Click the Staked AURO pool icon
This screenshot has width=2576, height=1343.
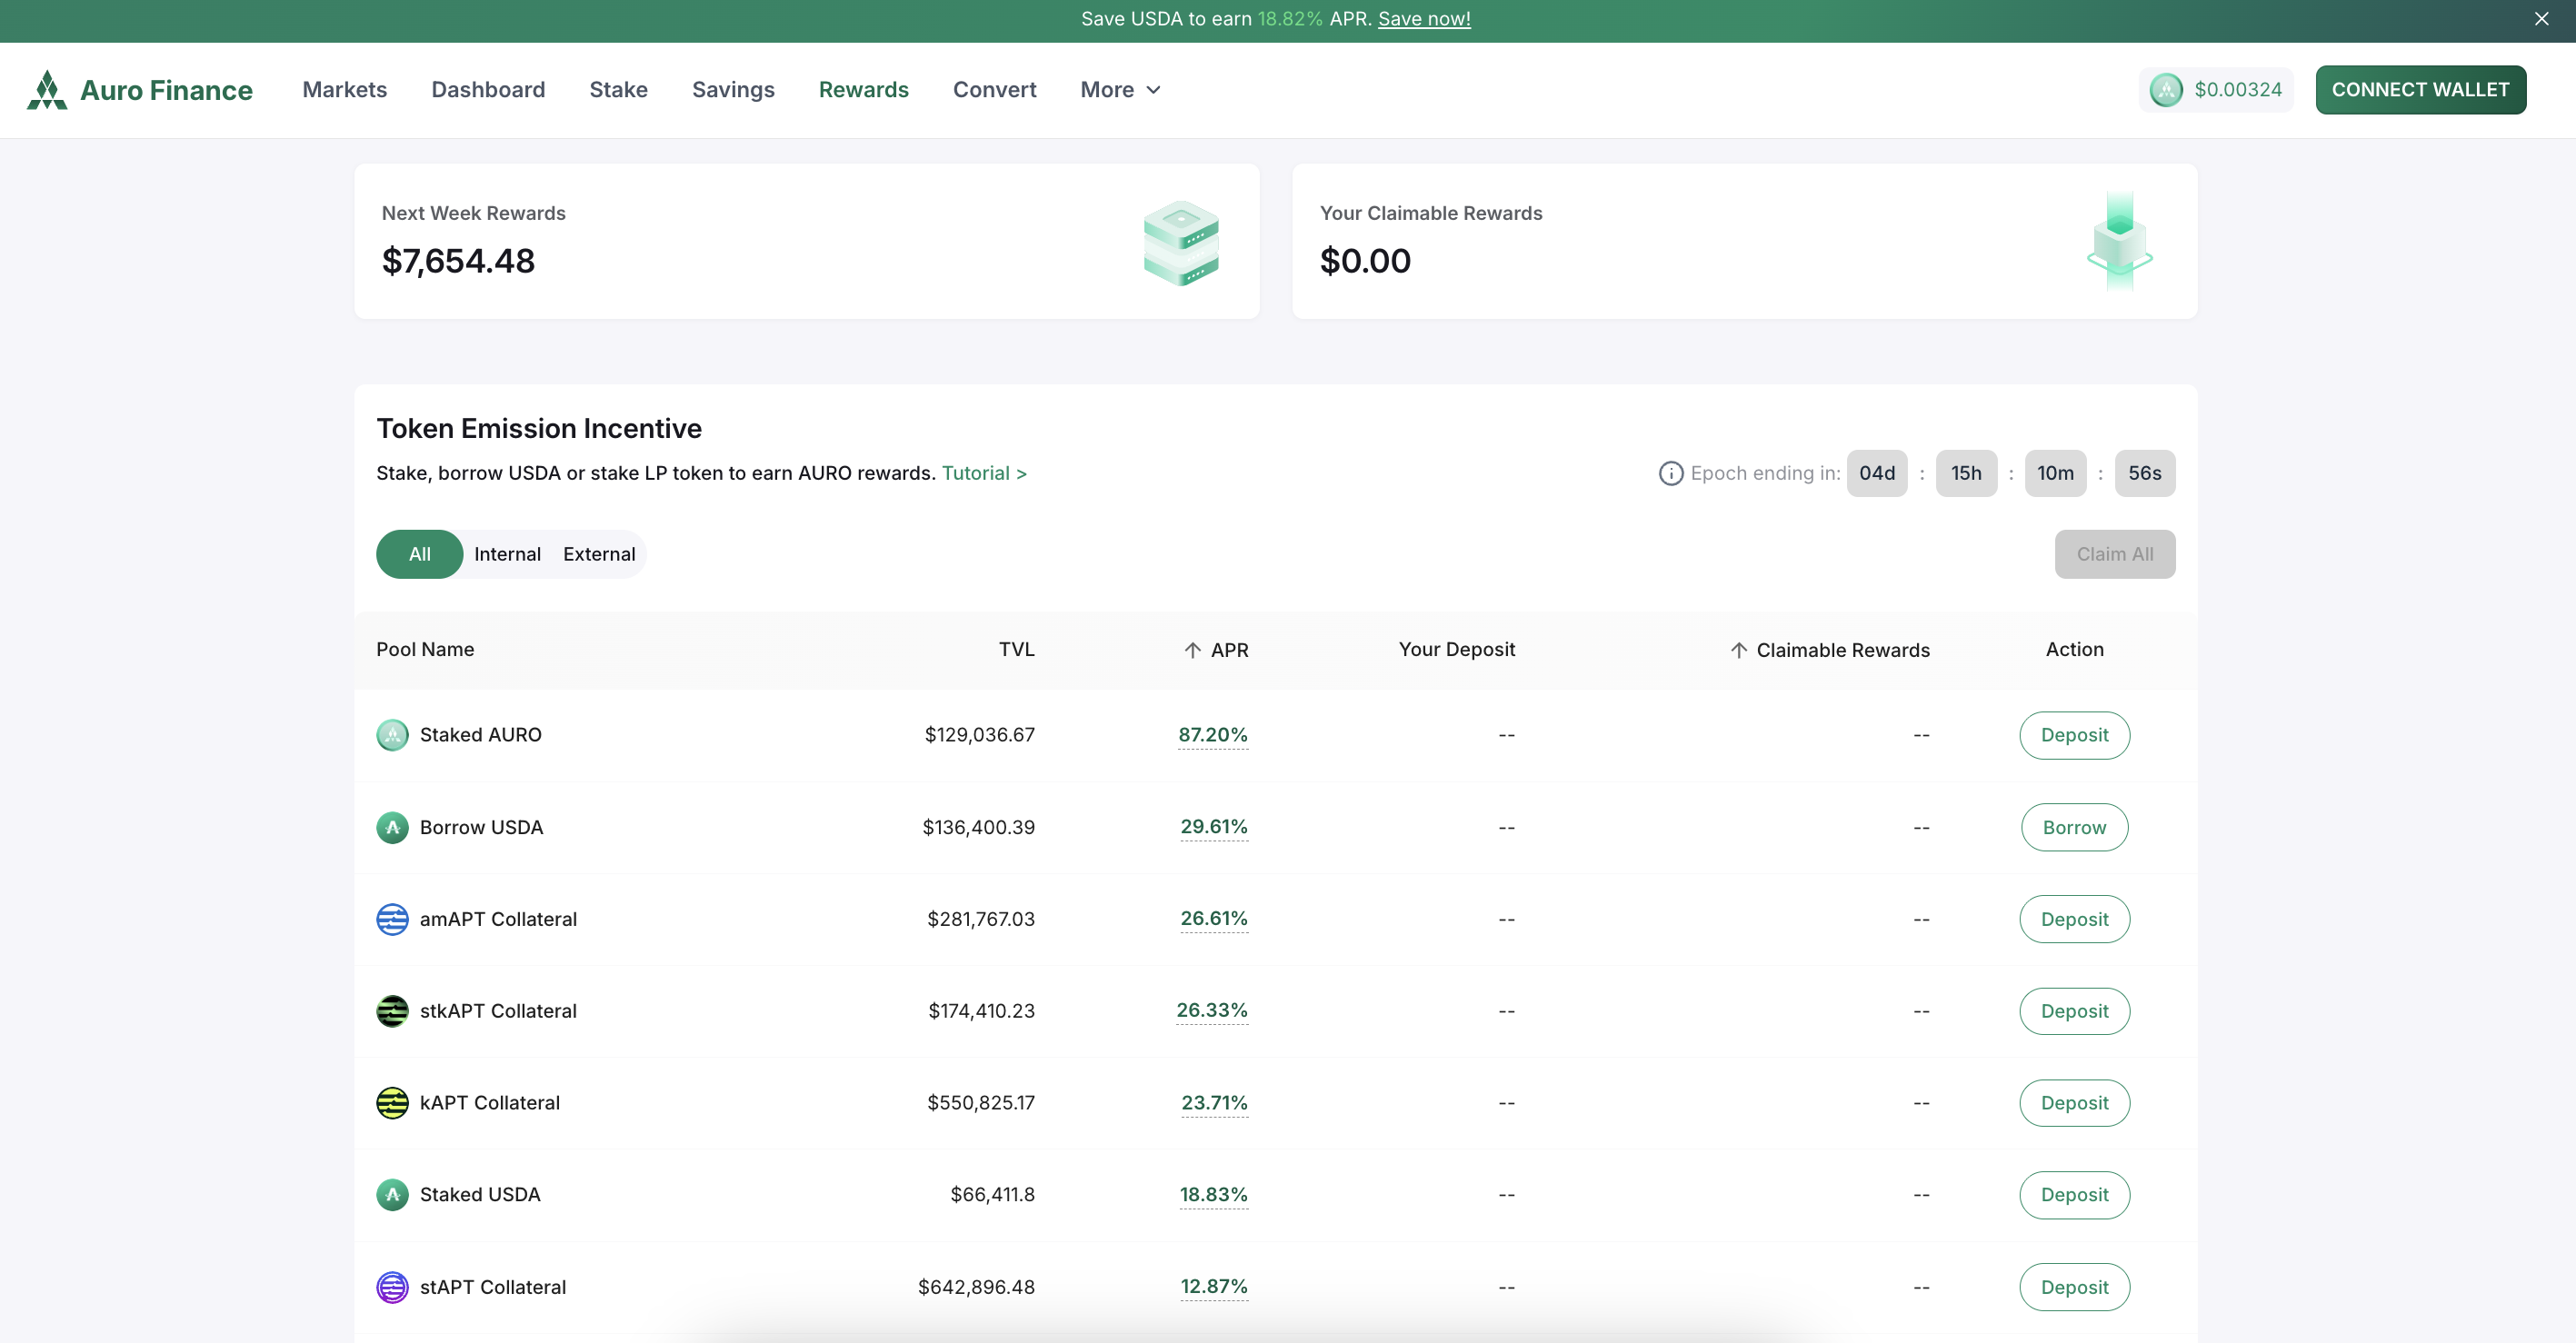(x=392, y=735)
